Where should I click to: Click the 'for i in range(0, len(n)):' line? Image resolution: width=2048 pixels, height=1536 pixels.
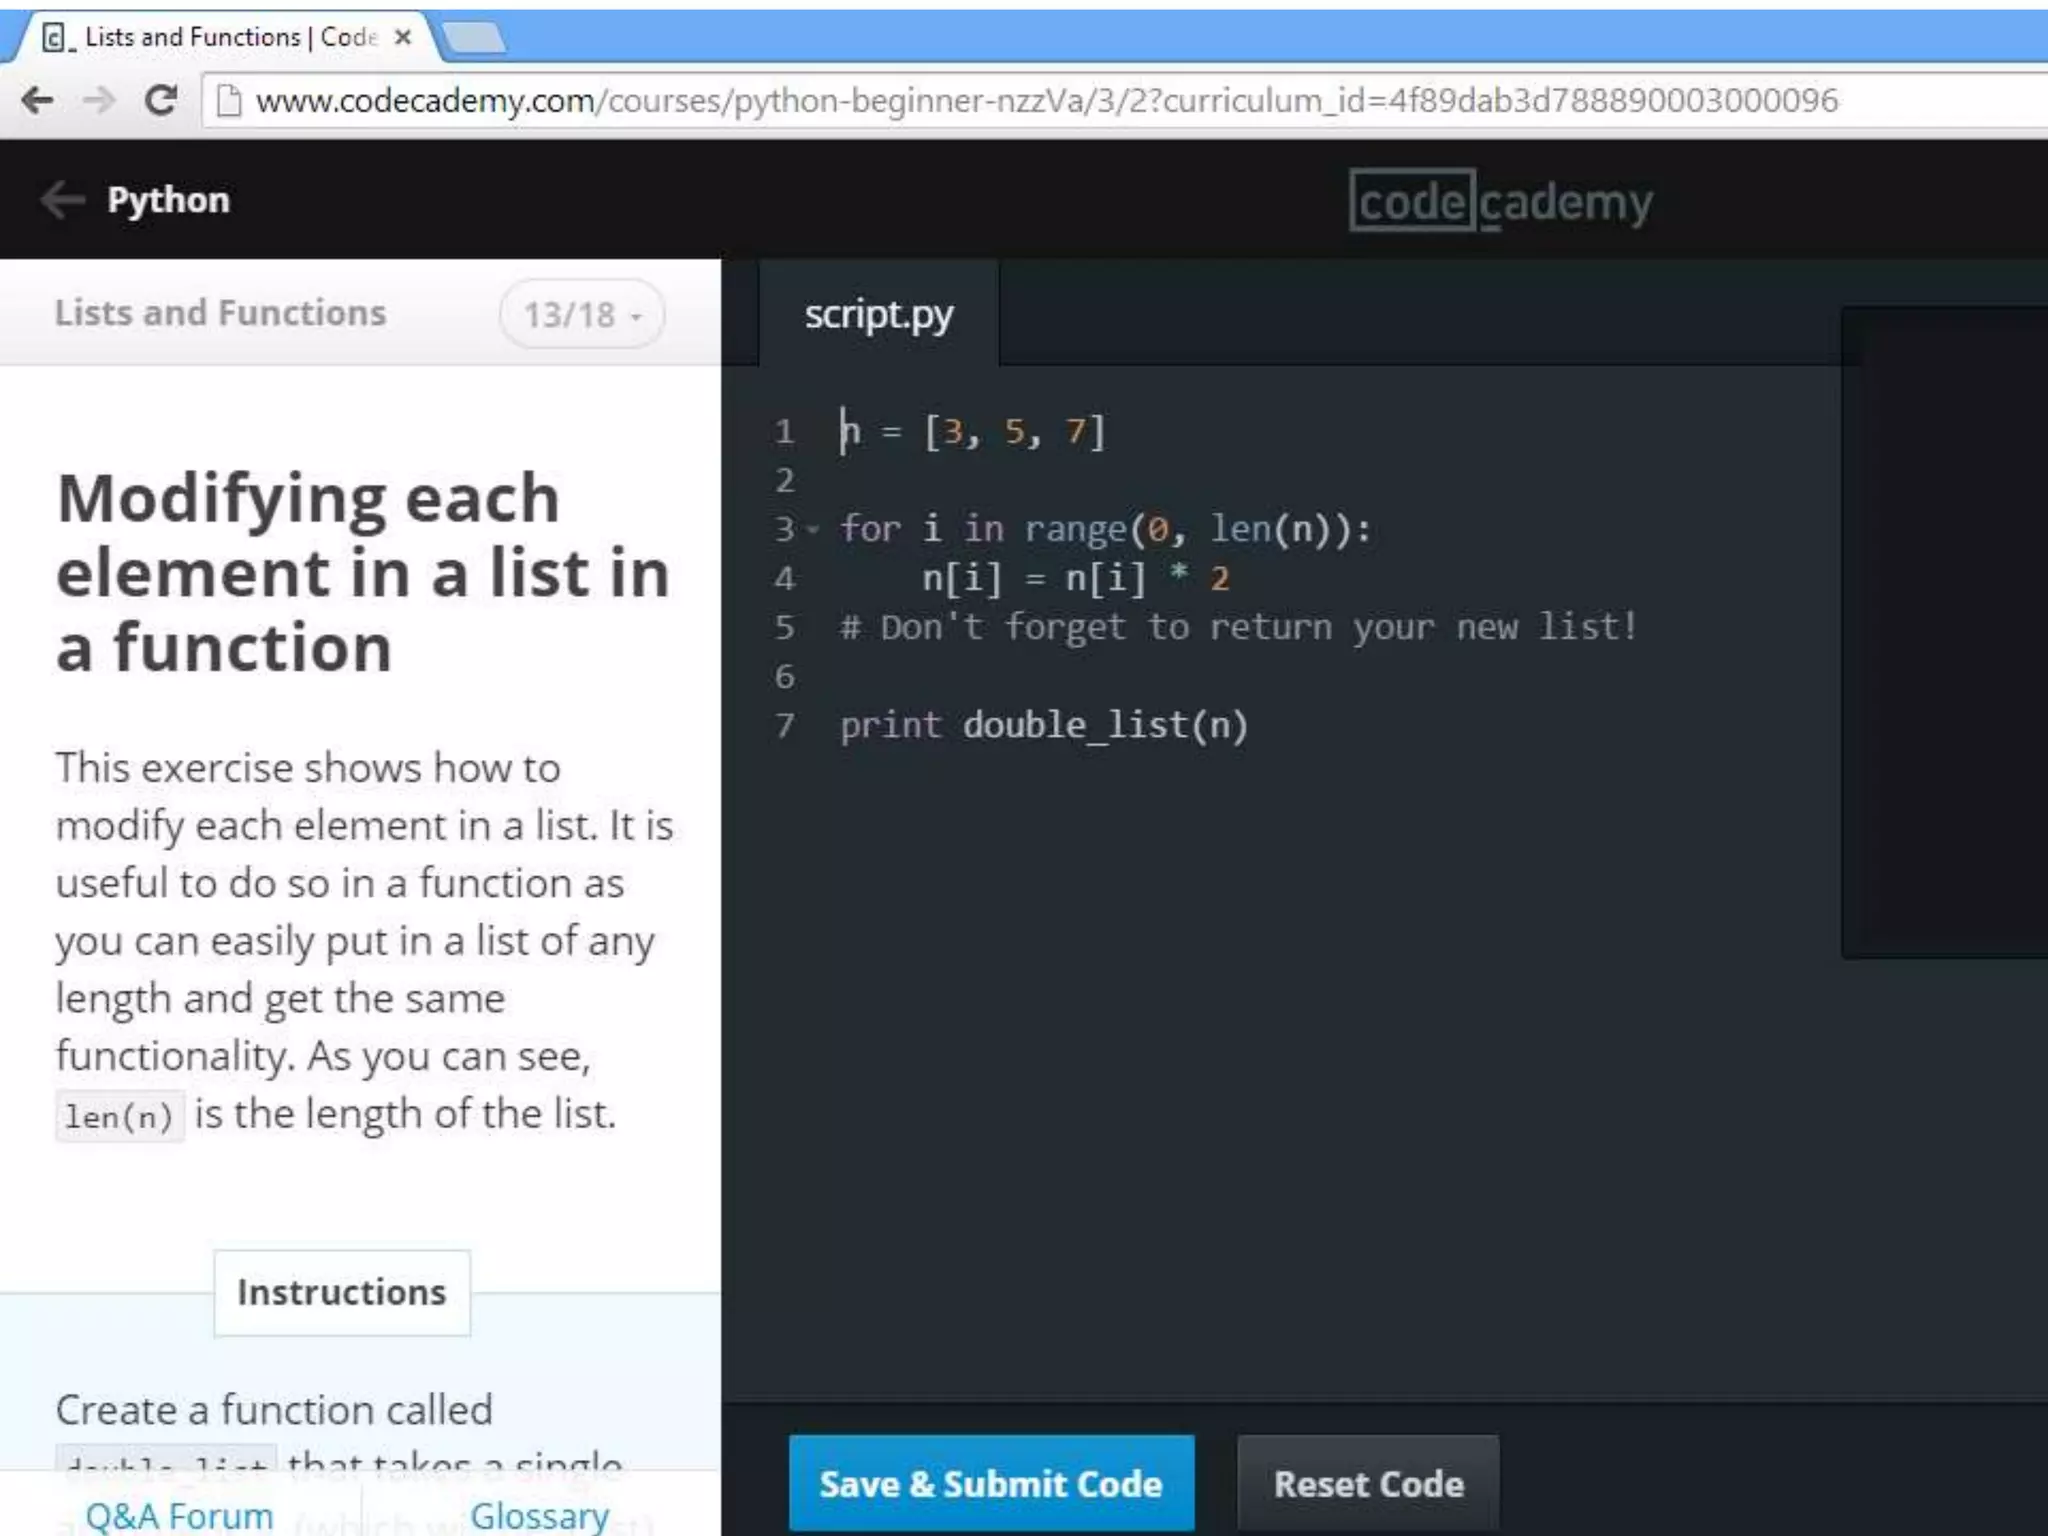[1106, 529]
